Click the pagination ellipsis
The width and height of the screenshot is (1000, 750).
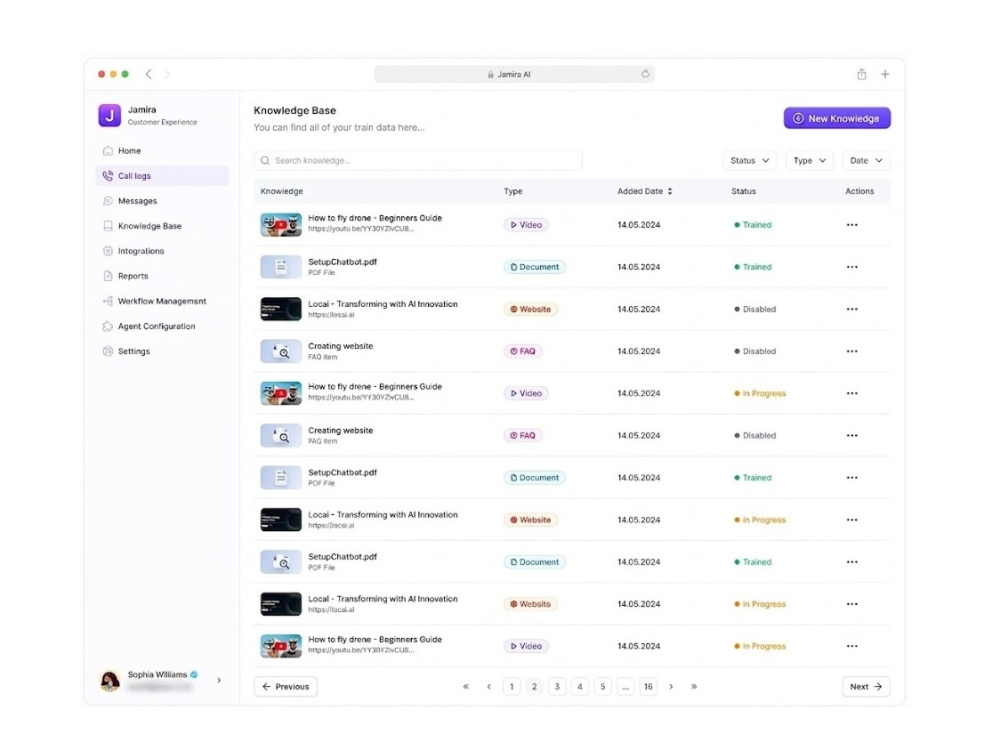[x=626, y=687]
